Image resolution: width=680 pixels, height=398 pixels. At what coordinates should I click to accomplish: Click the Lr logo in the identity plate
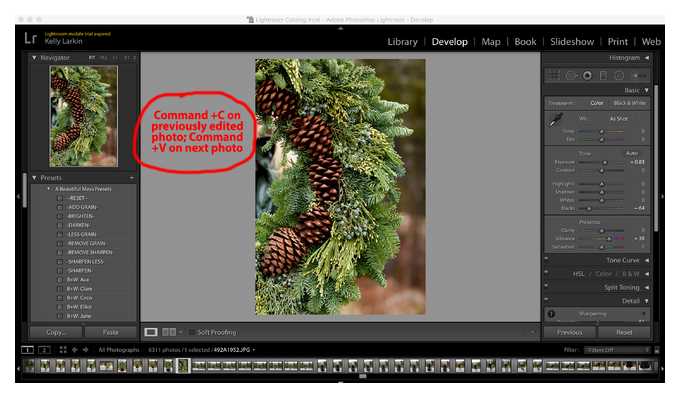(x=30, y=39)
